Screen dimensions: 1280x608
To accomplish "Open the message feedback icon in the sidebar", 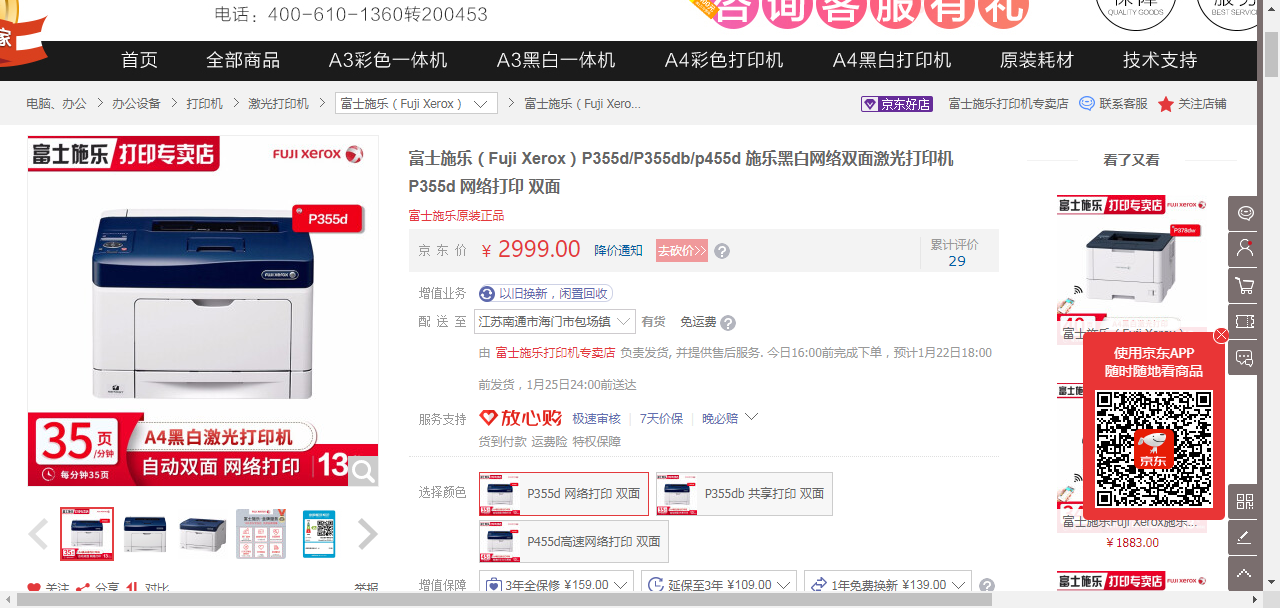I will [x=1245, y=357].
